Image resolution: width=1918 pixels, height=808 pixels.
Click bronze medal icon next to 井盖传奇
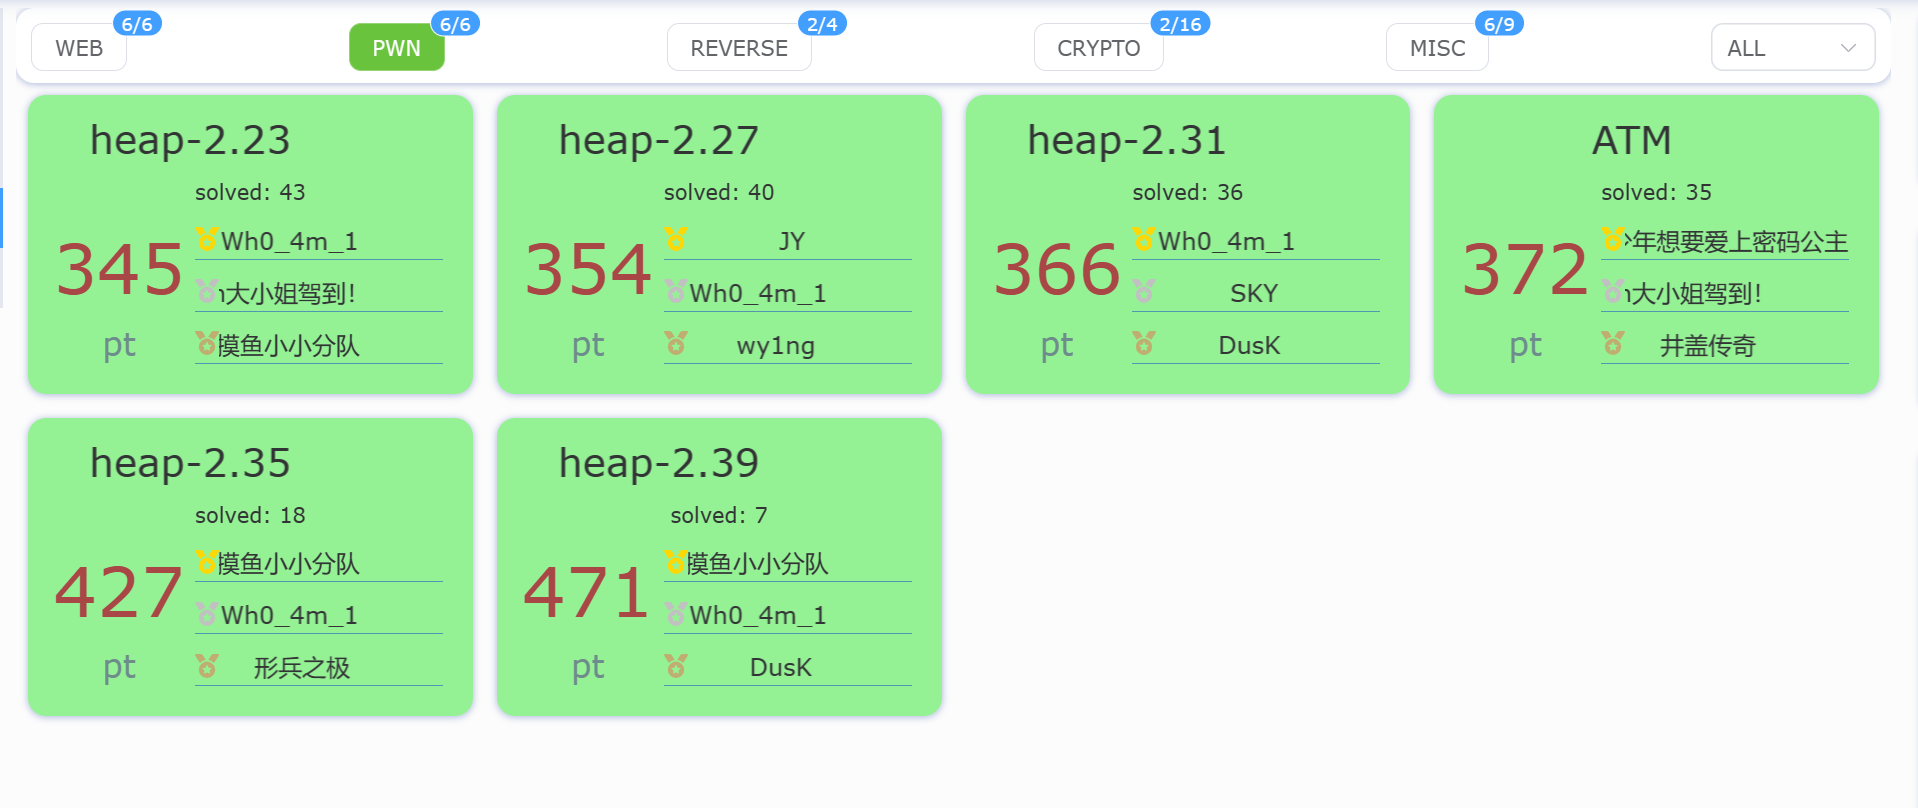click(1613, 343)
